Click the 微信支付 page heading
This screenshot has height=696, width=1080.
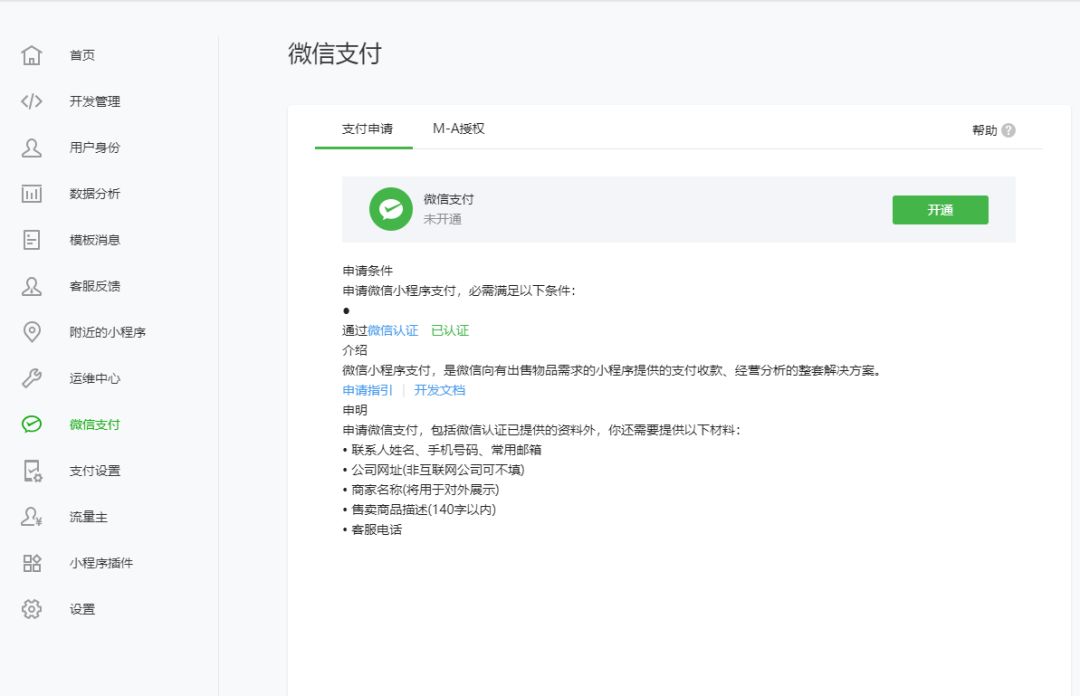[335, 54]
